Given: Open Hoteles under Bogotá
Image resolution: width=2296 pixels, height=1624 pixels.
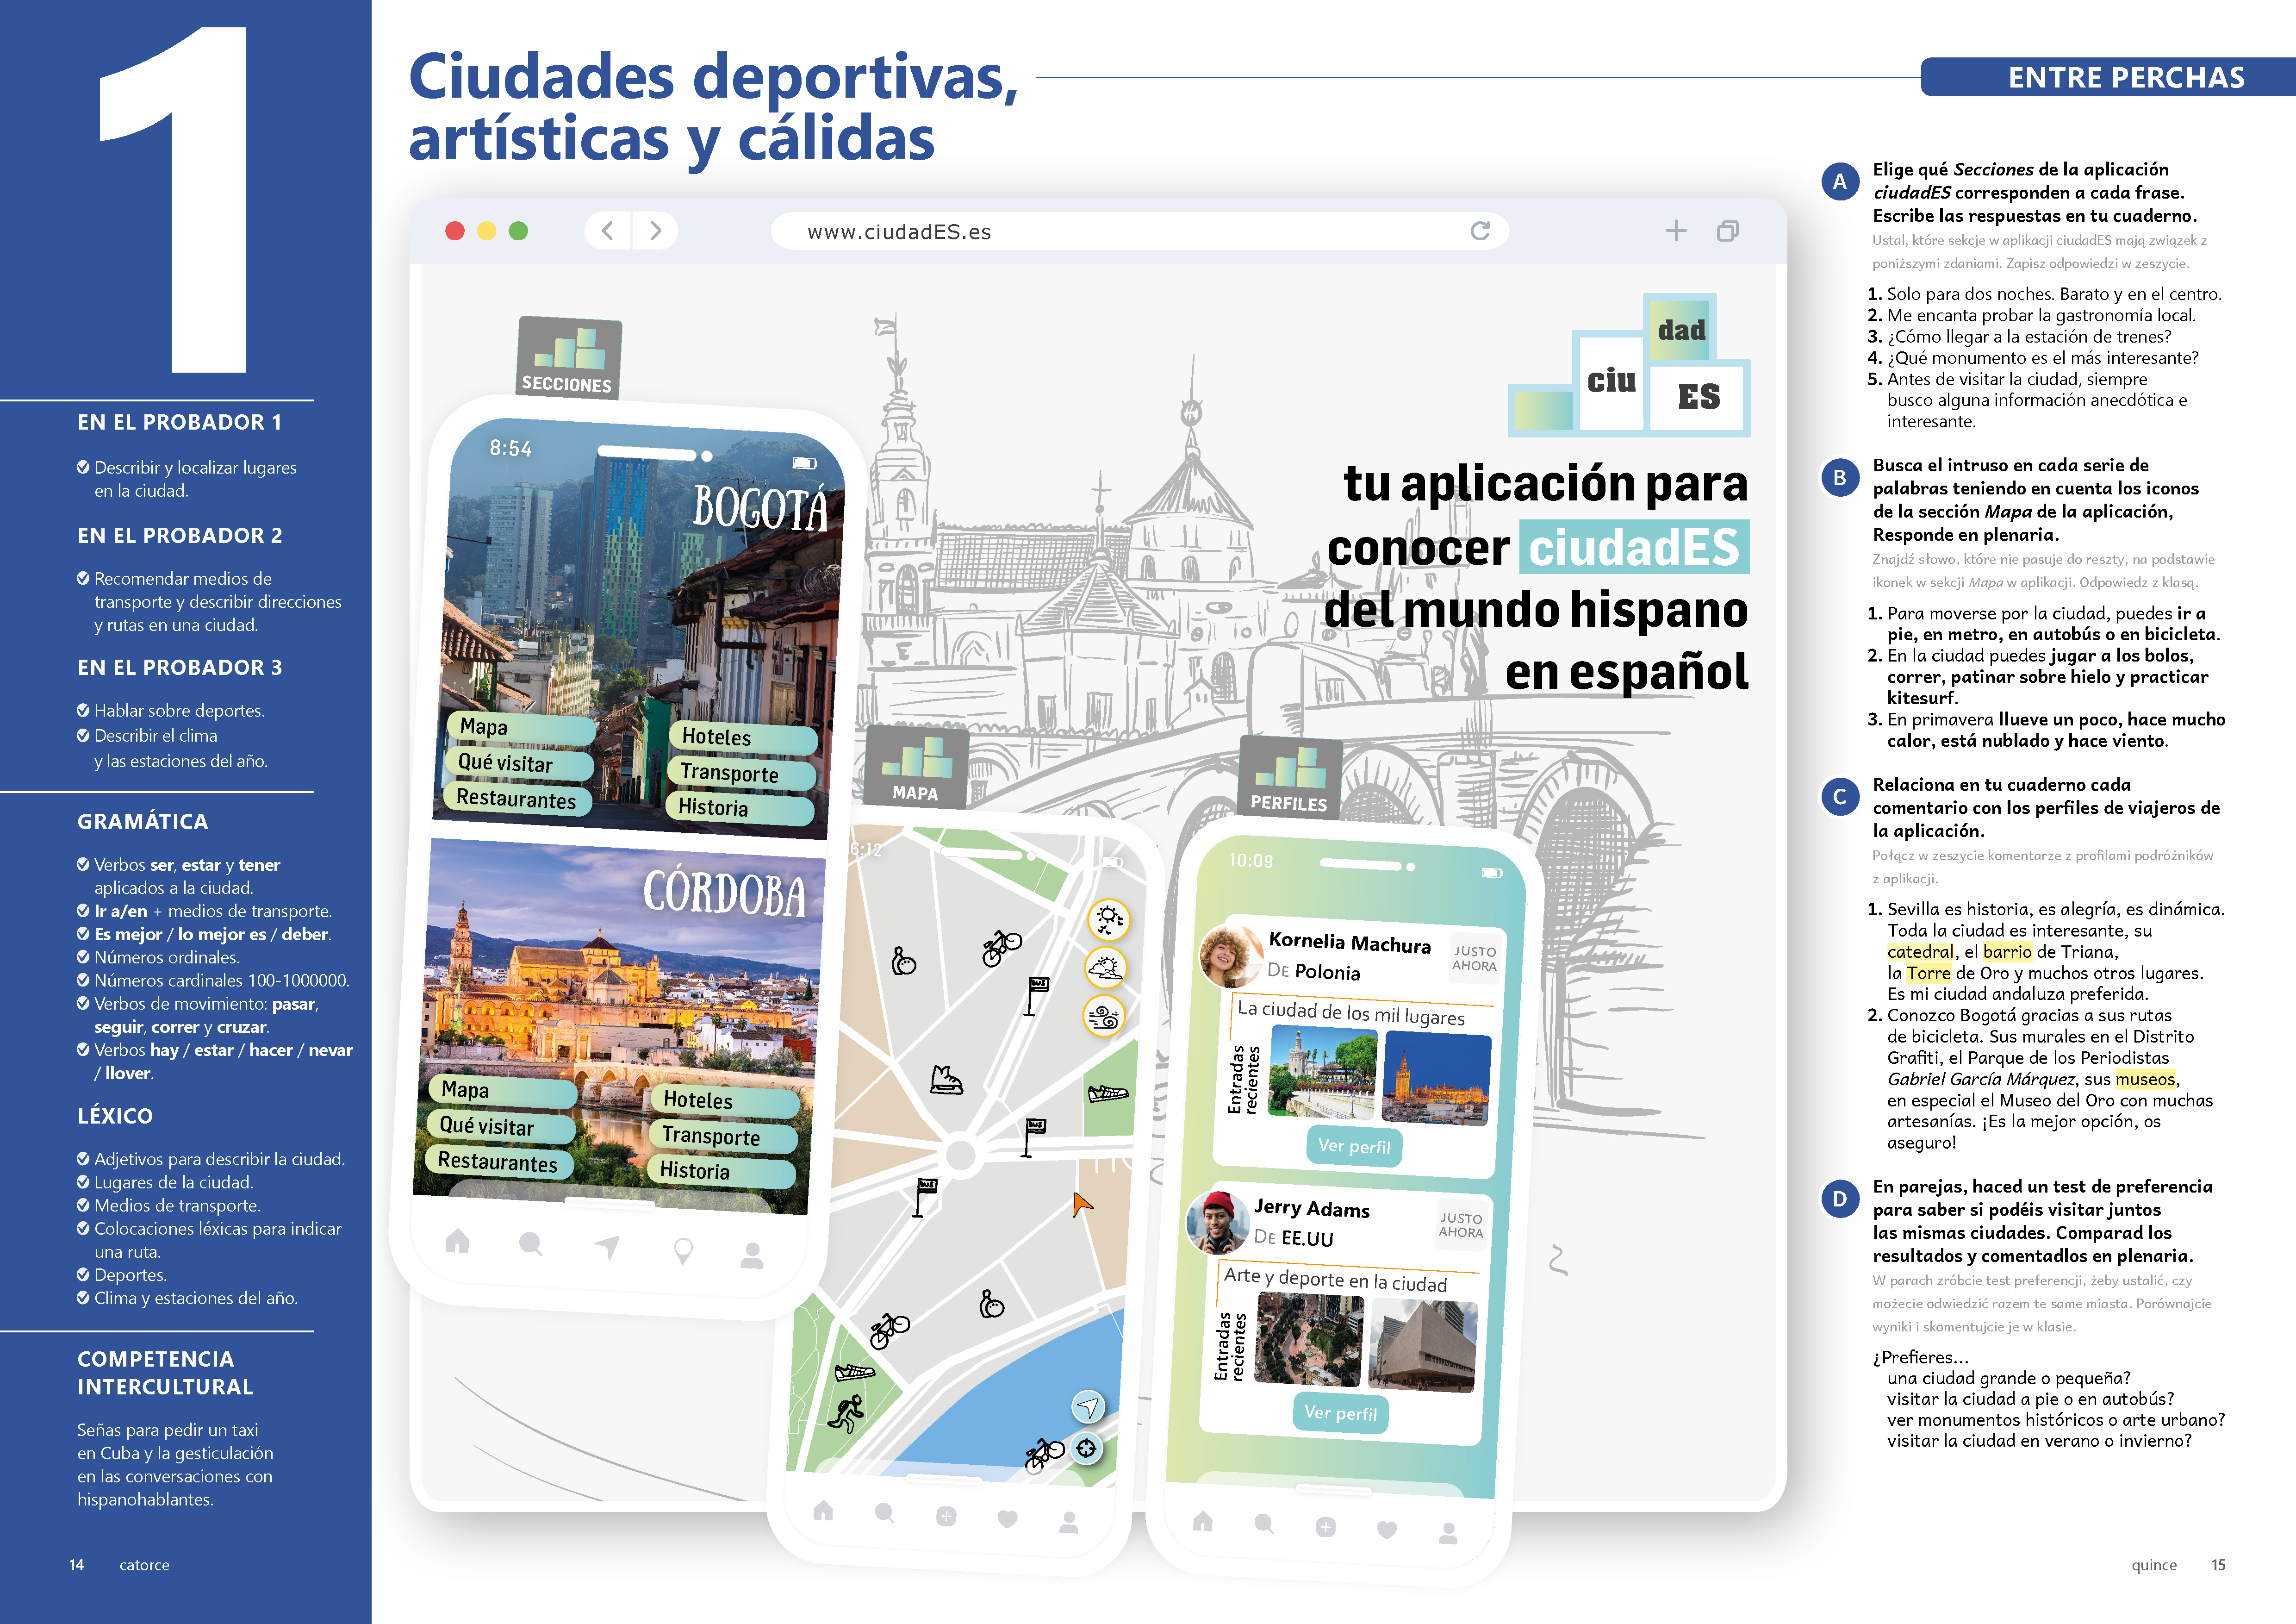Looking at the screenshot, I should click(743, 737).
